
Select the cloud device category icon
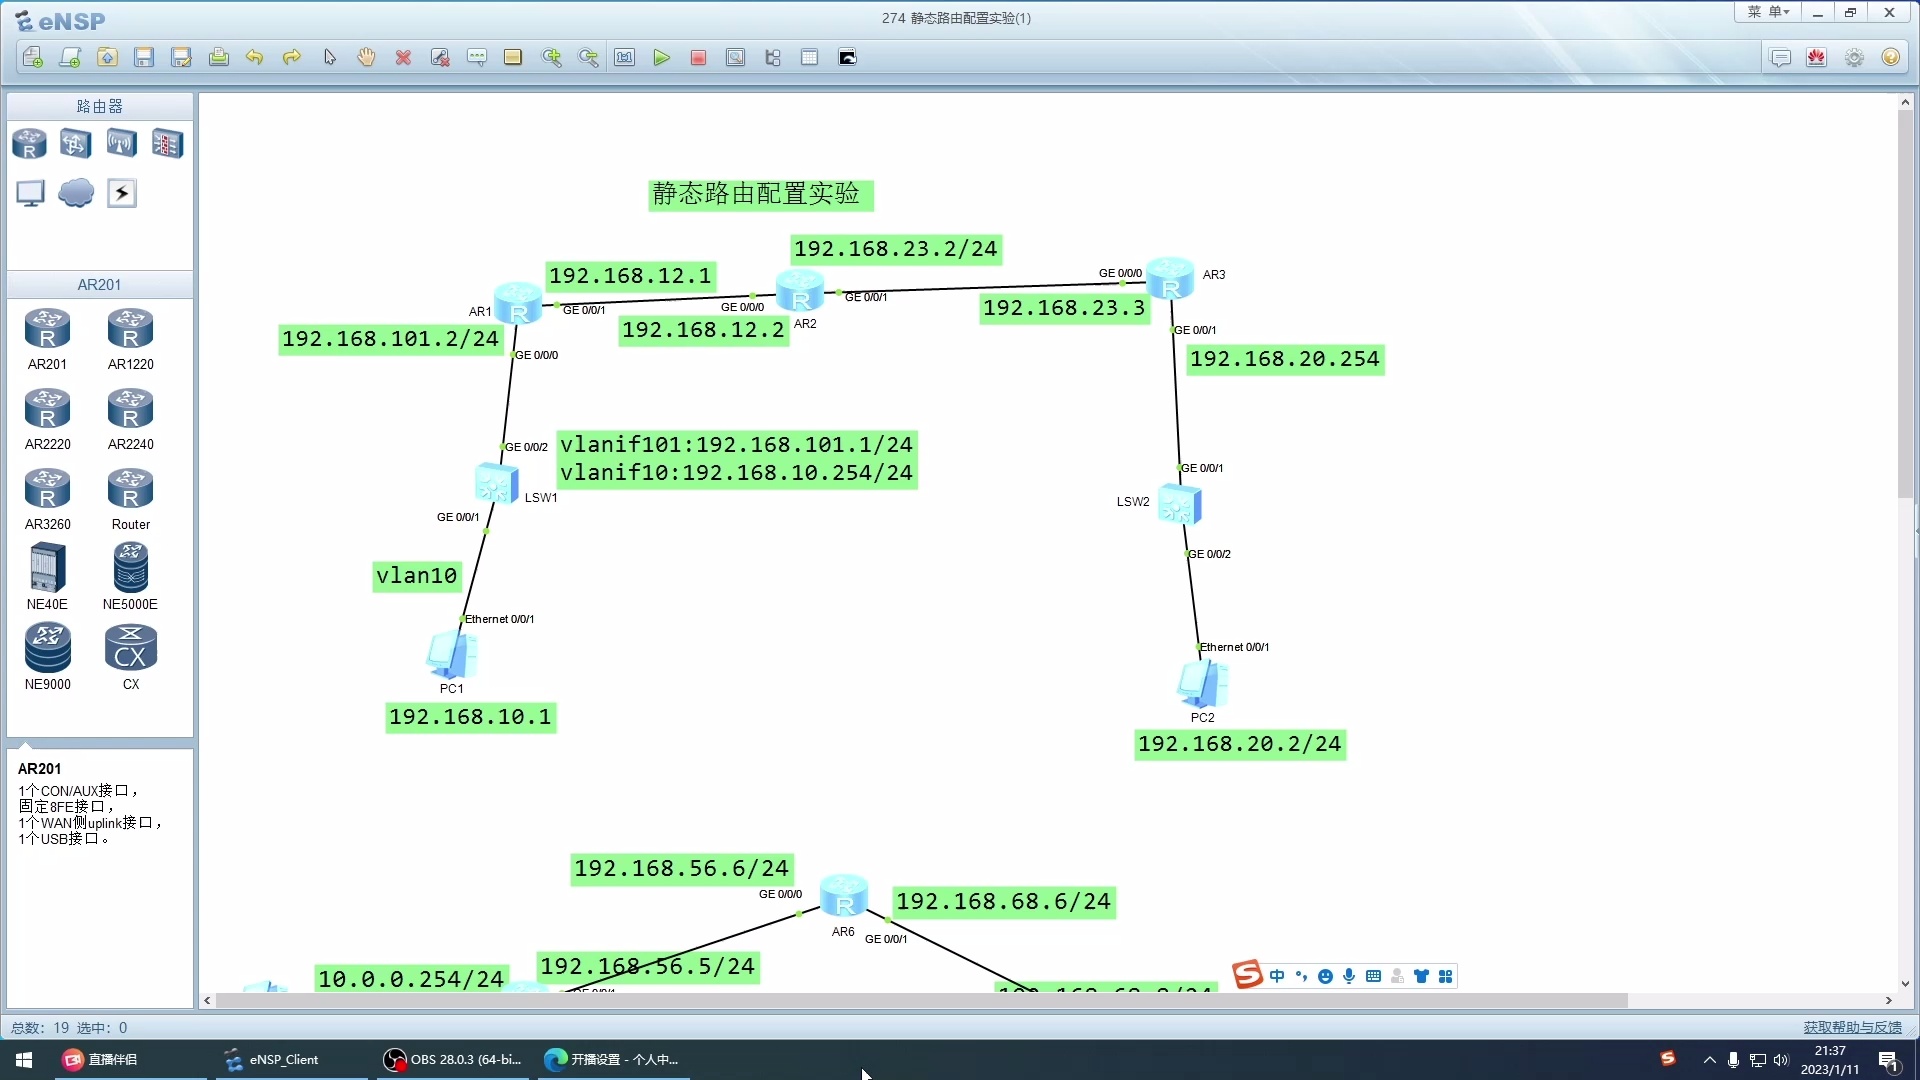point(76,193)
